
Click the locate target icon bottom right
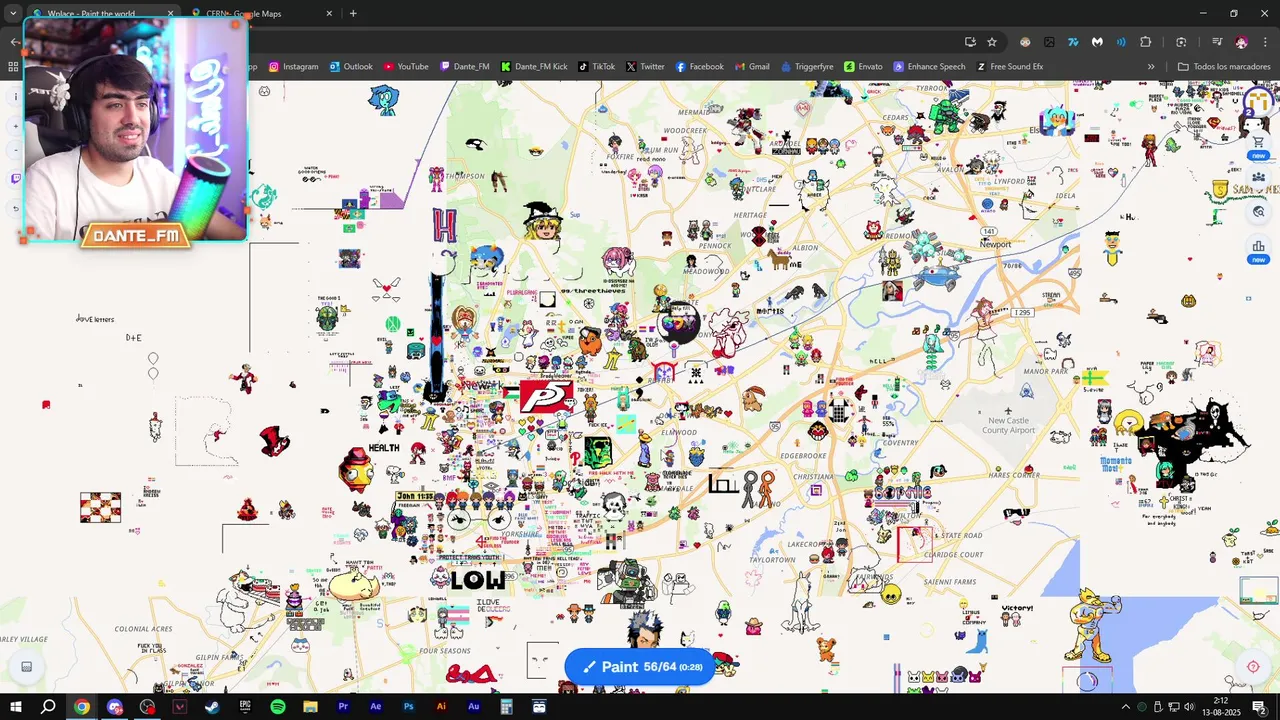pyautogui.click(x=1253, y=667)
